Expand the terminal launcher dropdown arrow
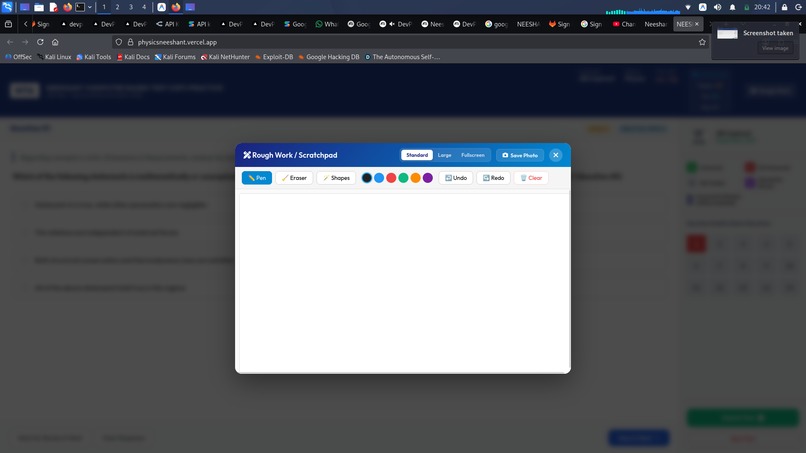The width and height of the screenshot is (806, 453). [x=89, y=7]
